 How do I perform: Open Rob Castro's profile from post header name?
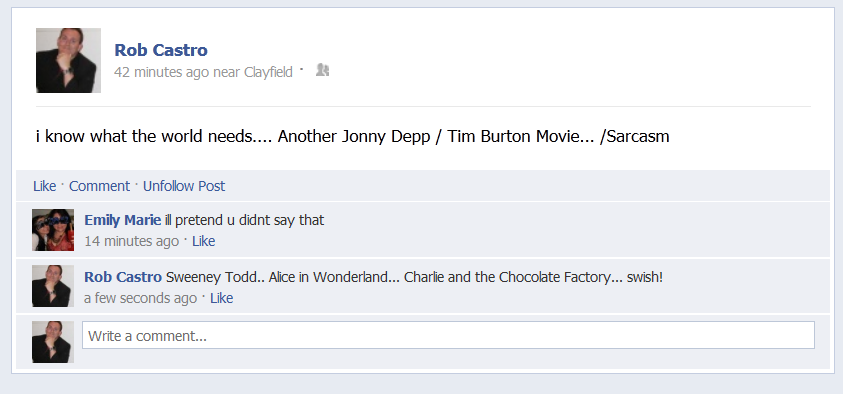(161, 50)
